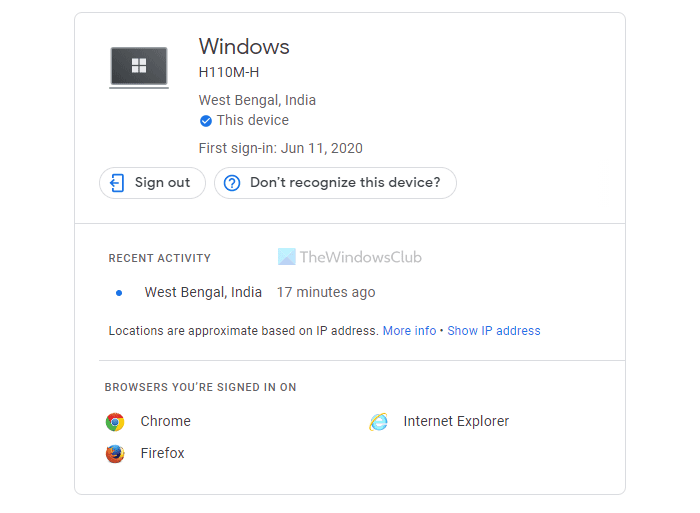Click the H110M-H device model text
Viewport: 700px width, 513px height.
tap(229, 72)
